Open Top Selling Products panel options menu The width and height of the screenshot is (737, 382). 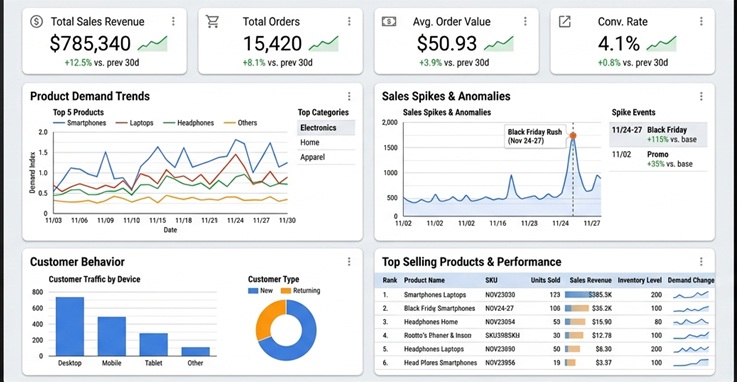point(701,262)
